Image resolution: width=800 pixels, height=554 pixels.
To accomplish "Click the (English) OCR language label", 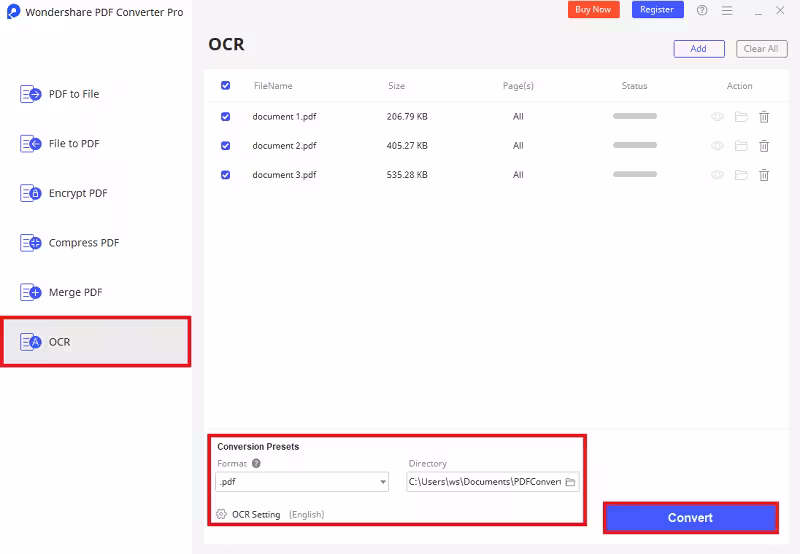I will click(307, 515).
